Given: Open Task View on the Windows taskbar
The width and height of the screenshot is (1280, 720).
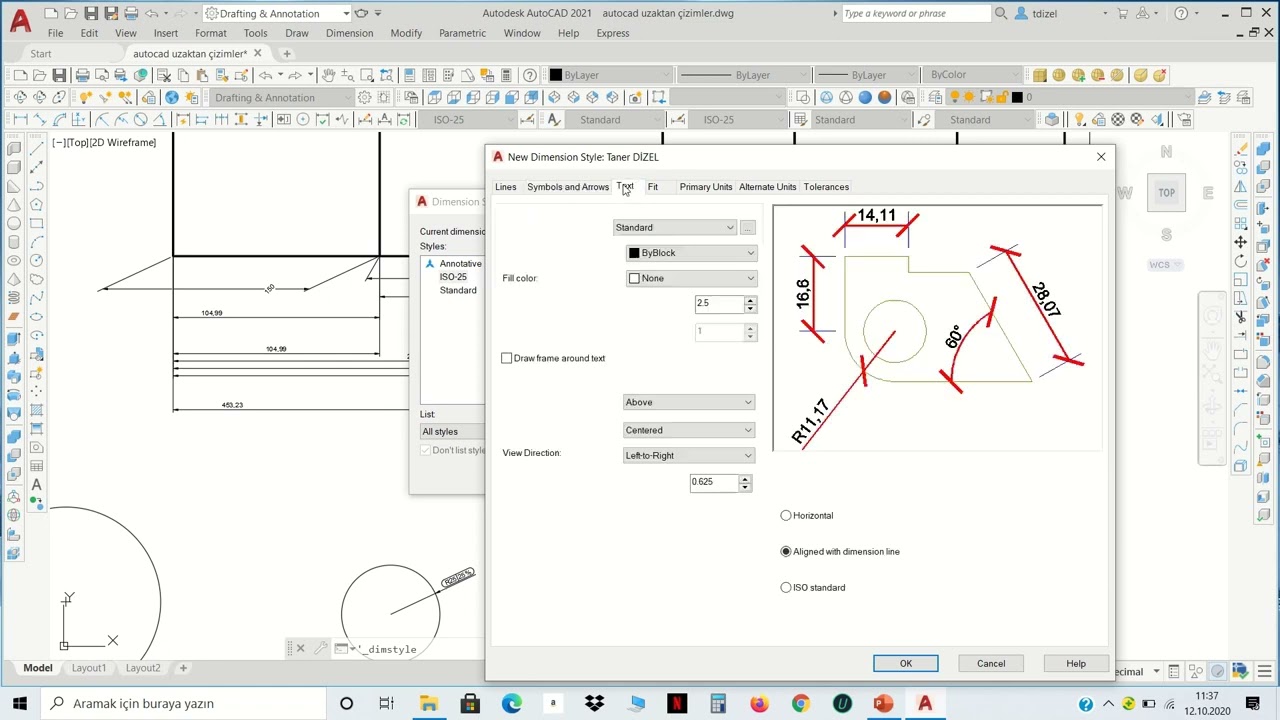Looking at the screenshot, I should (386, 703).
